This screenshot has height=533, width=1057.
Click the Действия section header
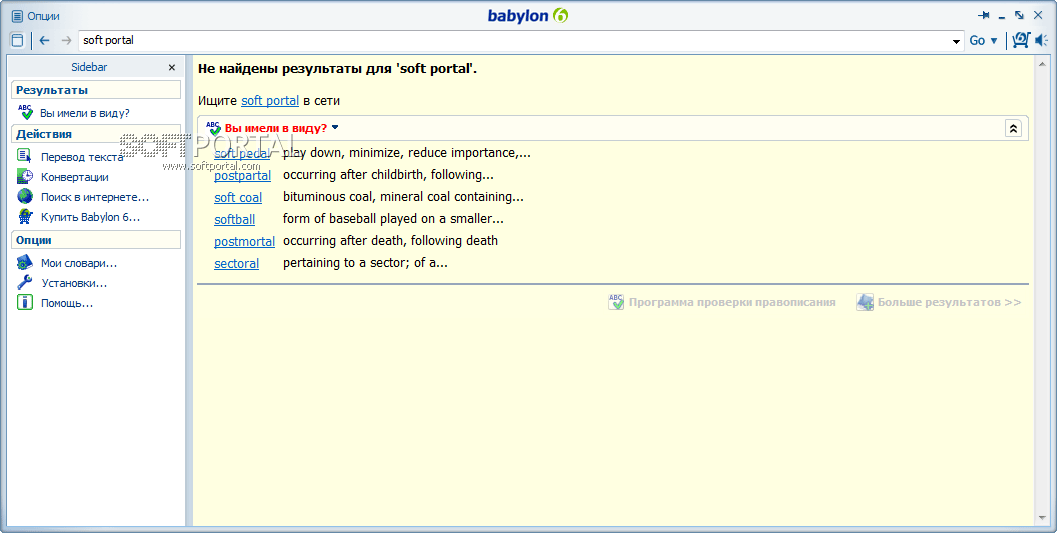pyautogui.click(x=96, y=133)
